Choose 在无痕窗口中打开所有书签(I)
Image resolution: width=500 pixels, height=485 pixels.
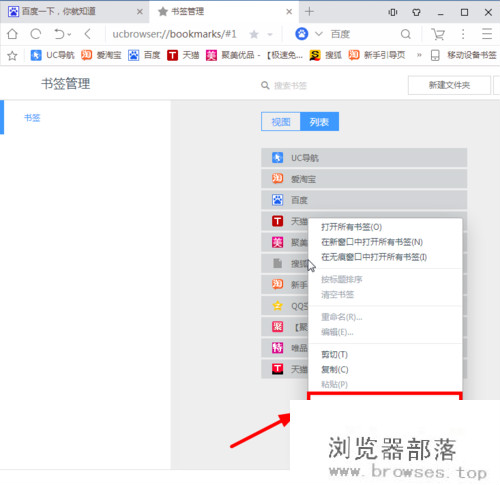(x=385, y=257)
